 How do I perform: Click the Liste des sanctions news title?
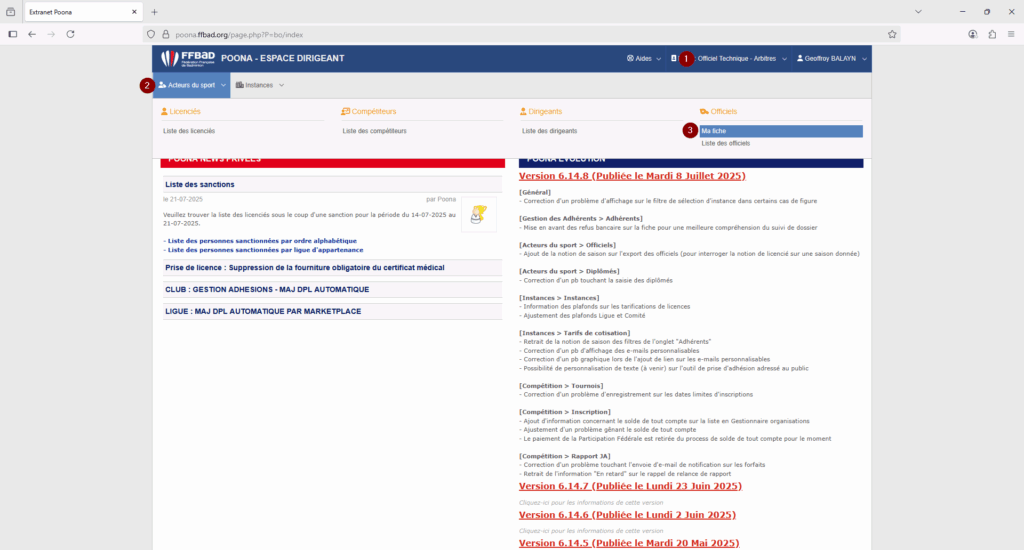200,185
